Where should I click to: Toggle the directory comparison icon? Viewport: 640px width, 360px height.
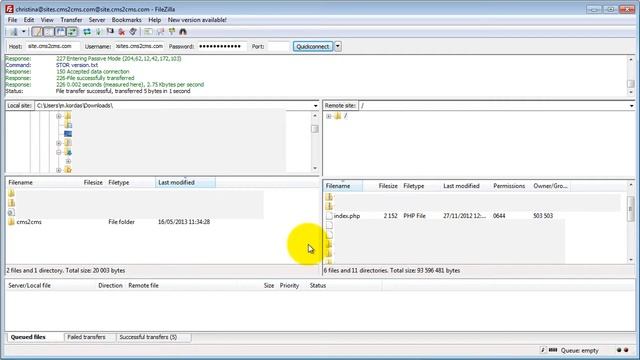[160, 32]
